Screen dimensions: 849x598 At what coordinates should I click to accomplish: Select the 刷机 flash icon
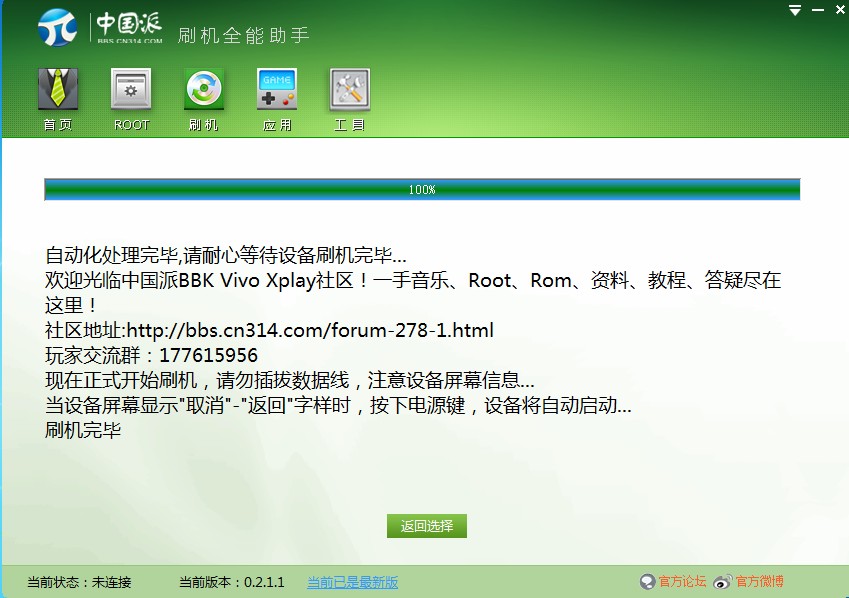[x=204, y=89]
